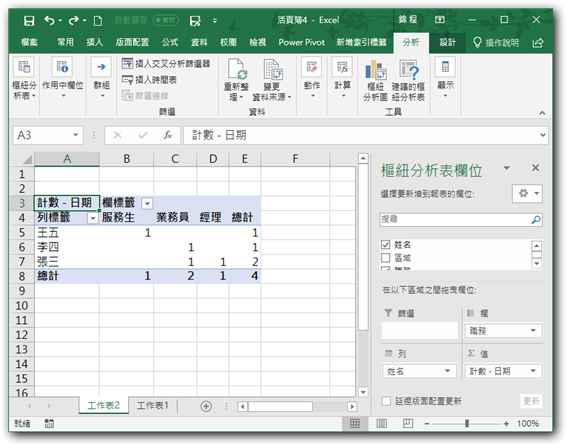Click the zoom slider handle in status bar

467,423
